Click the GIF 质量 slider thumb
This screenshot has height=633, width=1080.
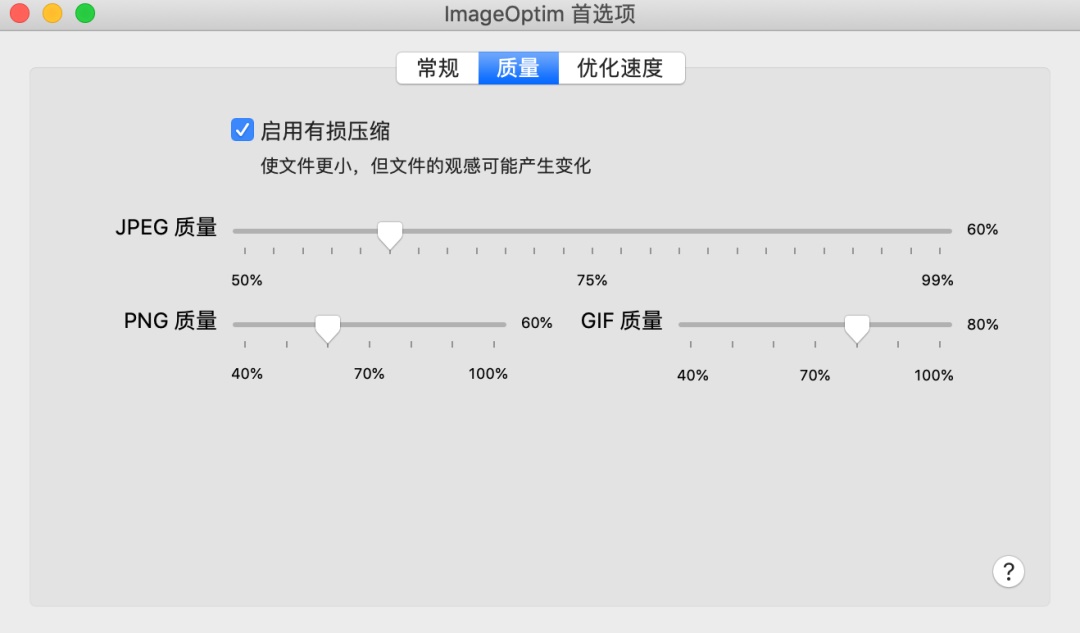click(x=857, y=329)
